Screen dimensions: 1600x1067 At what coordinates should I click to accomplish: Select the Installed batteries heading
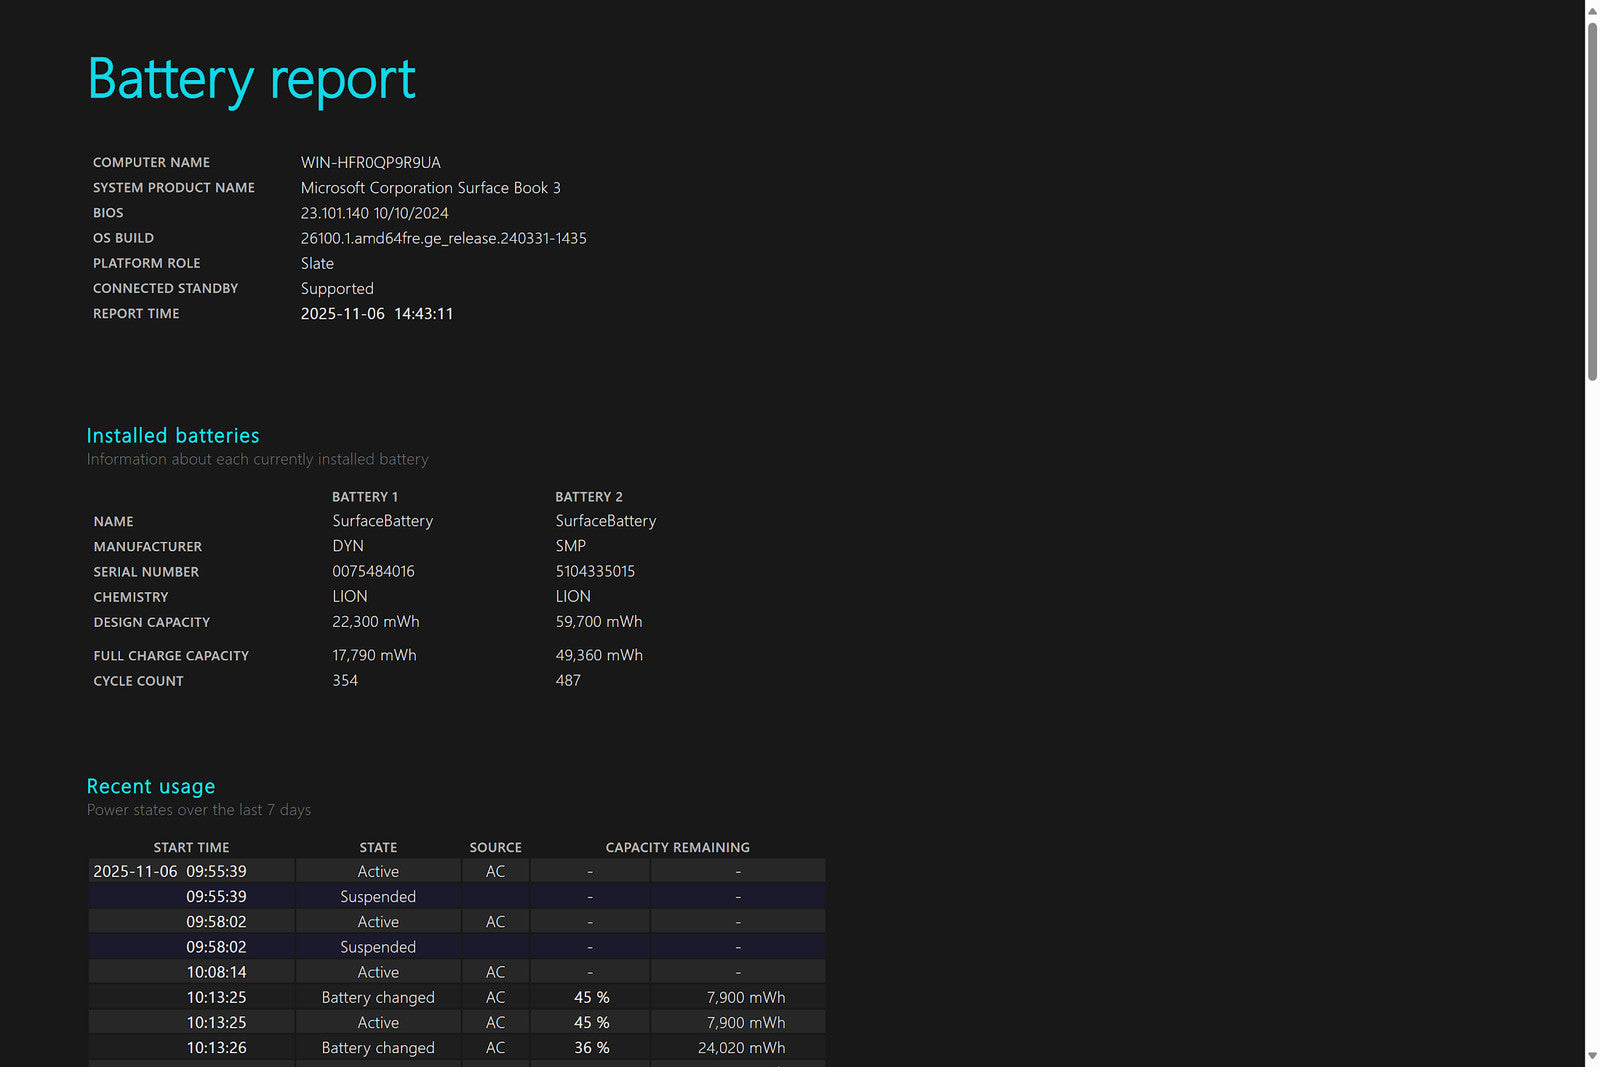coord(173,436)
